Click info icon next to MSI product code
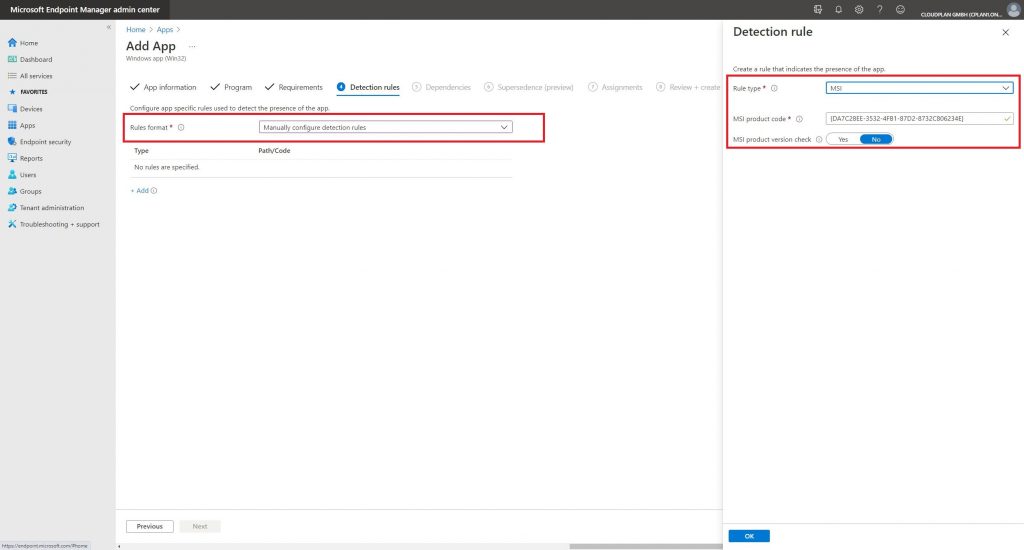 point(799,119)
